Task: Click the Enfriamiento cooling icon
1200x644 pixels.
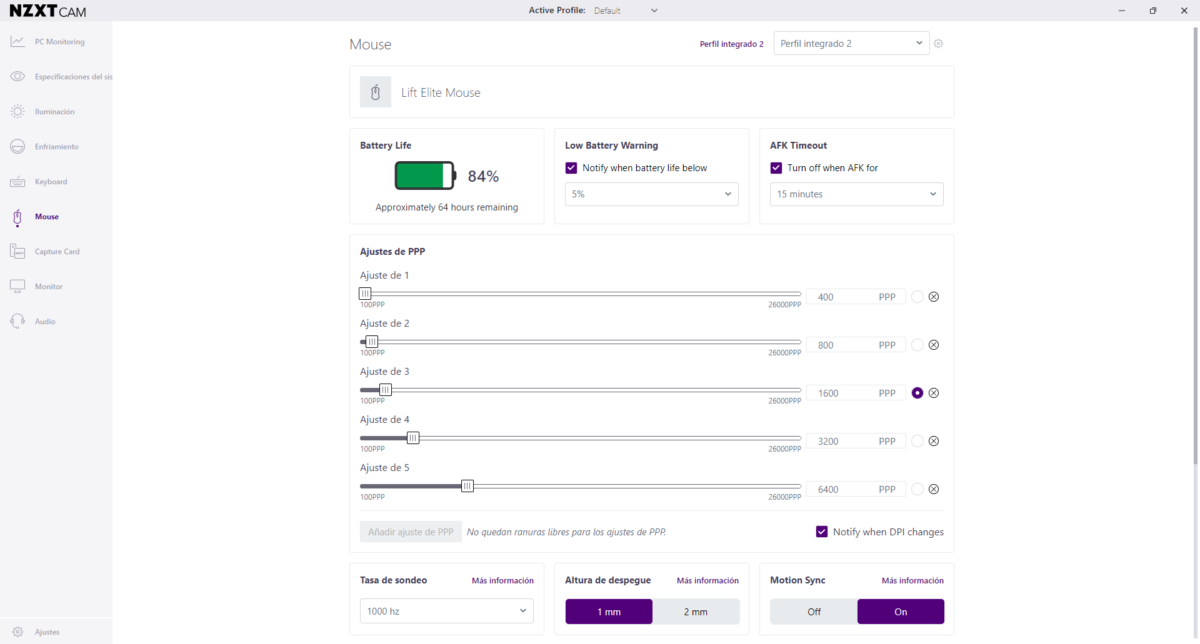Action: (17, 147)
